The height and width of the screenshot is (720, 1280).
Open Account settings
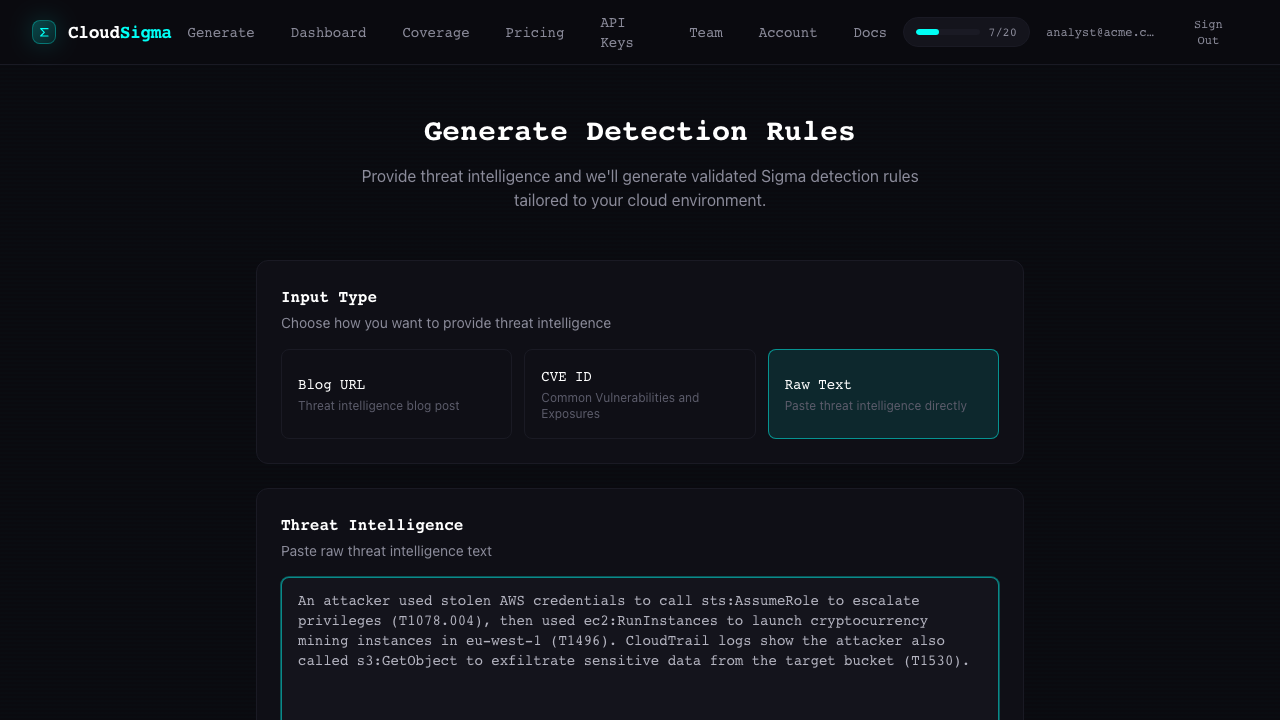click(x=787, y=32)
